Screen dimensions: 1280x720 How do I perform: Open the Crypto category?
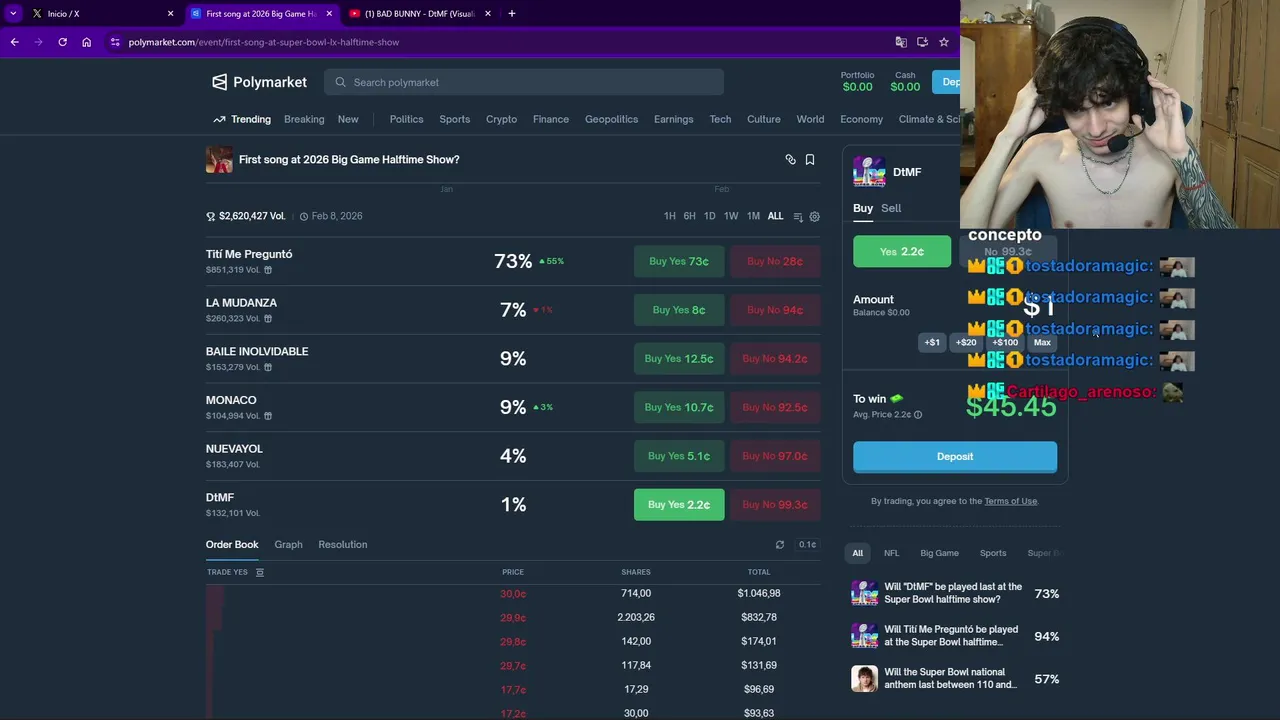coord(501,119)
